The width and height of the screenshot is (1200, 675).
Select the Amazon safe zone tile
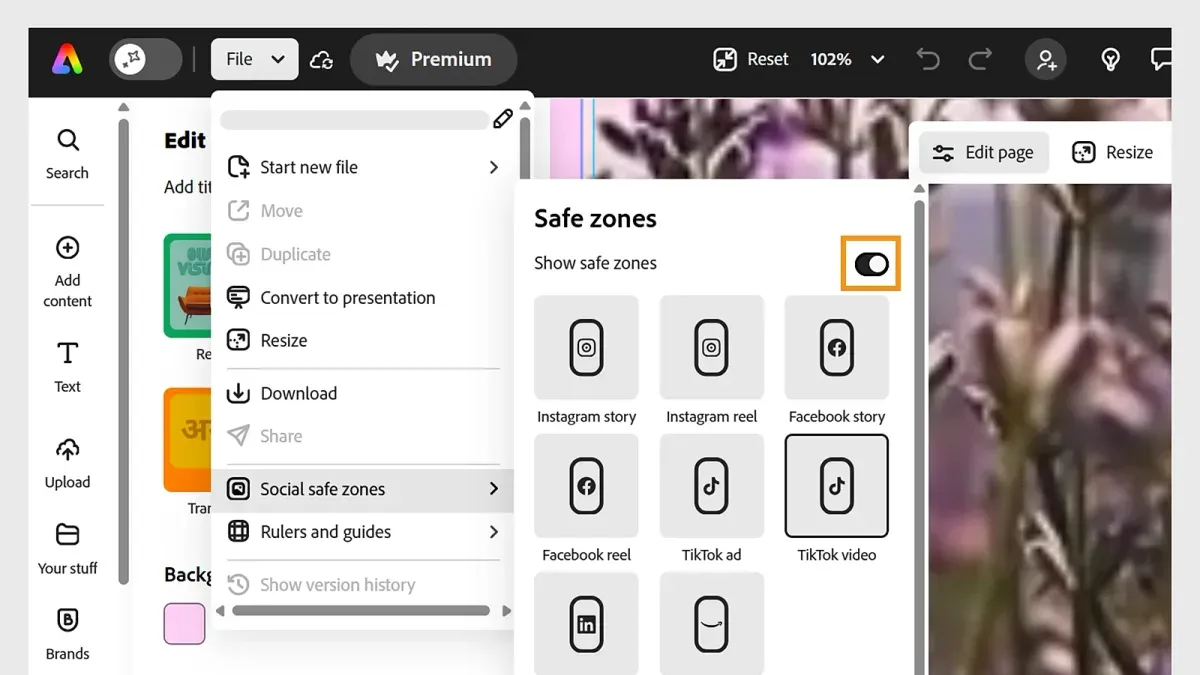point(711,623)
